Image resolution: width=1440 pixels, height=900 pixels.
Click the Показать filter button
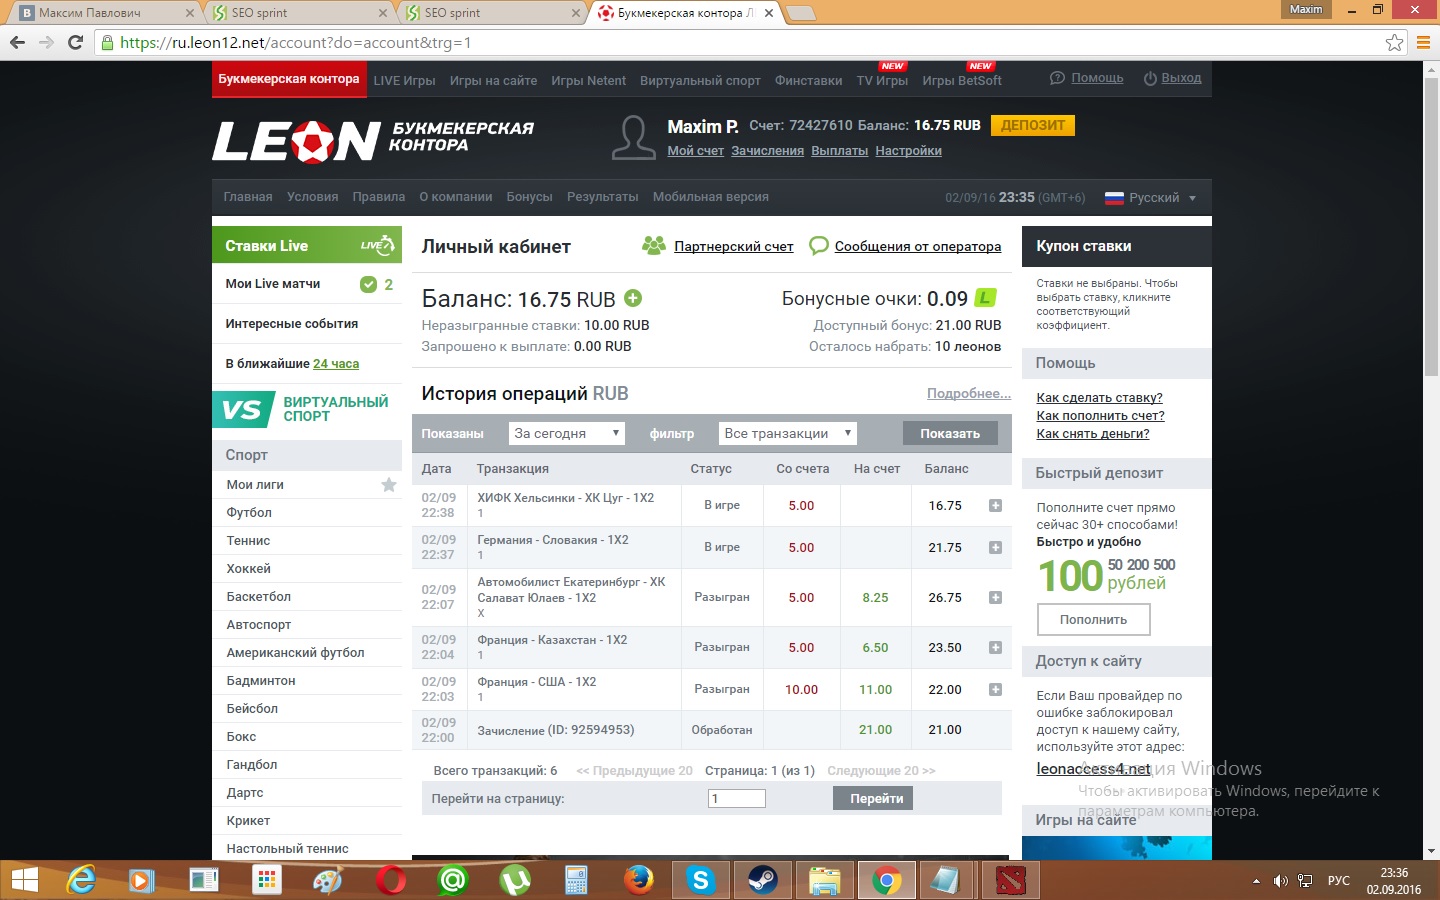(950, 433)
